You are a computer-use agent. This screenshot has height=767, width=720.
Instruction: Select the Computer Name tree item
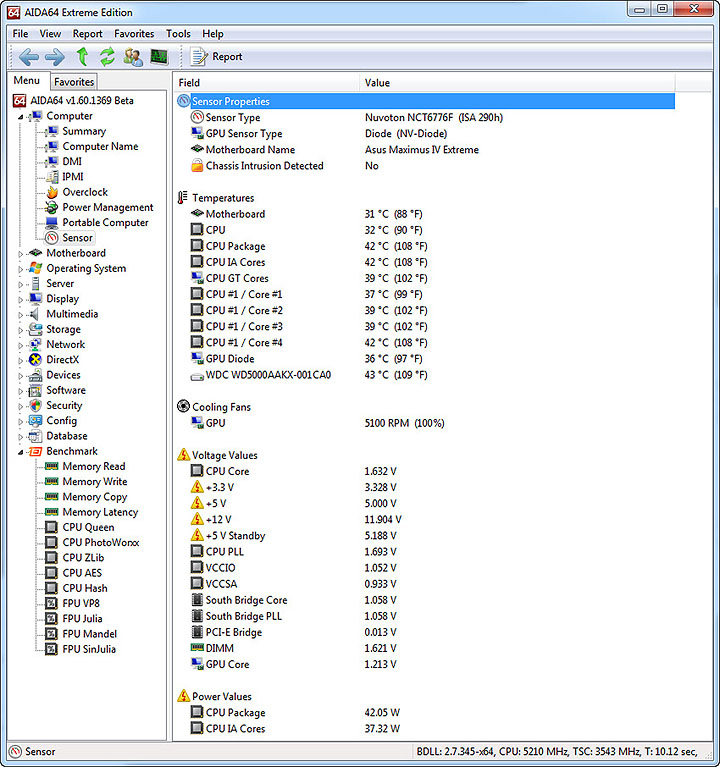point(100,146)
